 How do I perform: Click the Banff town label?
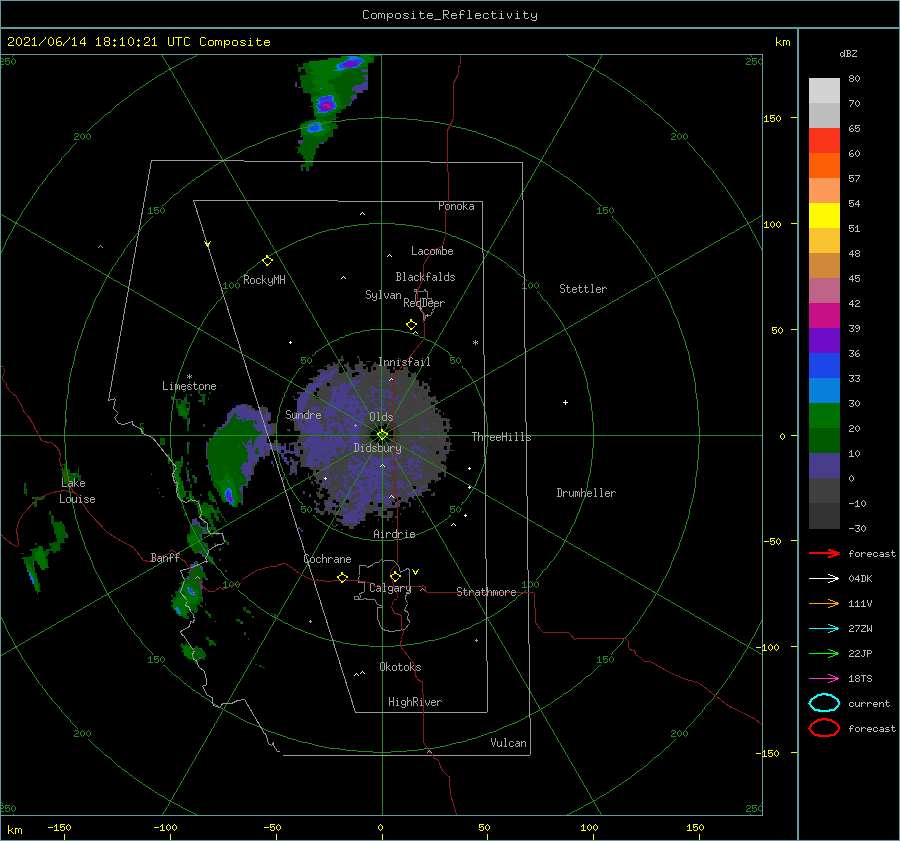pyautogui.click(x=165, y=557)
